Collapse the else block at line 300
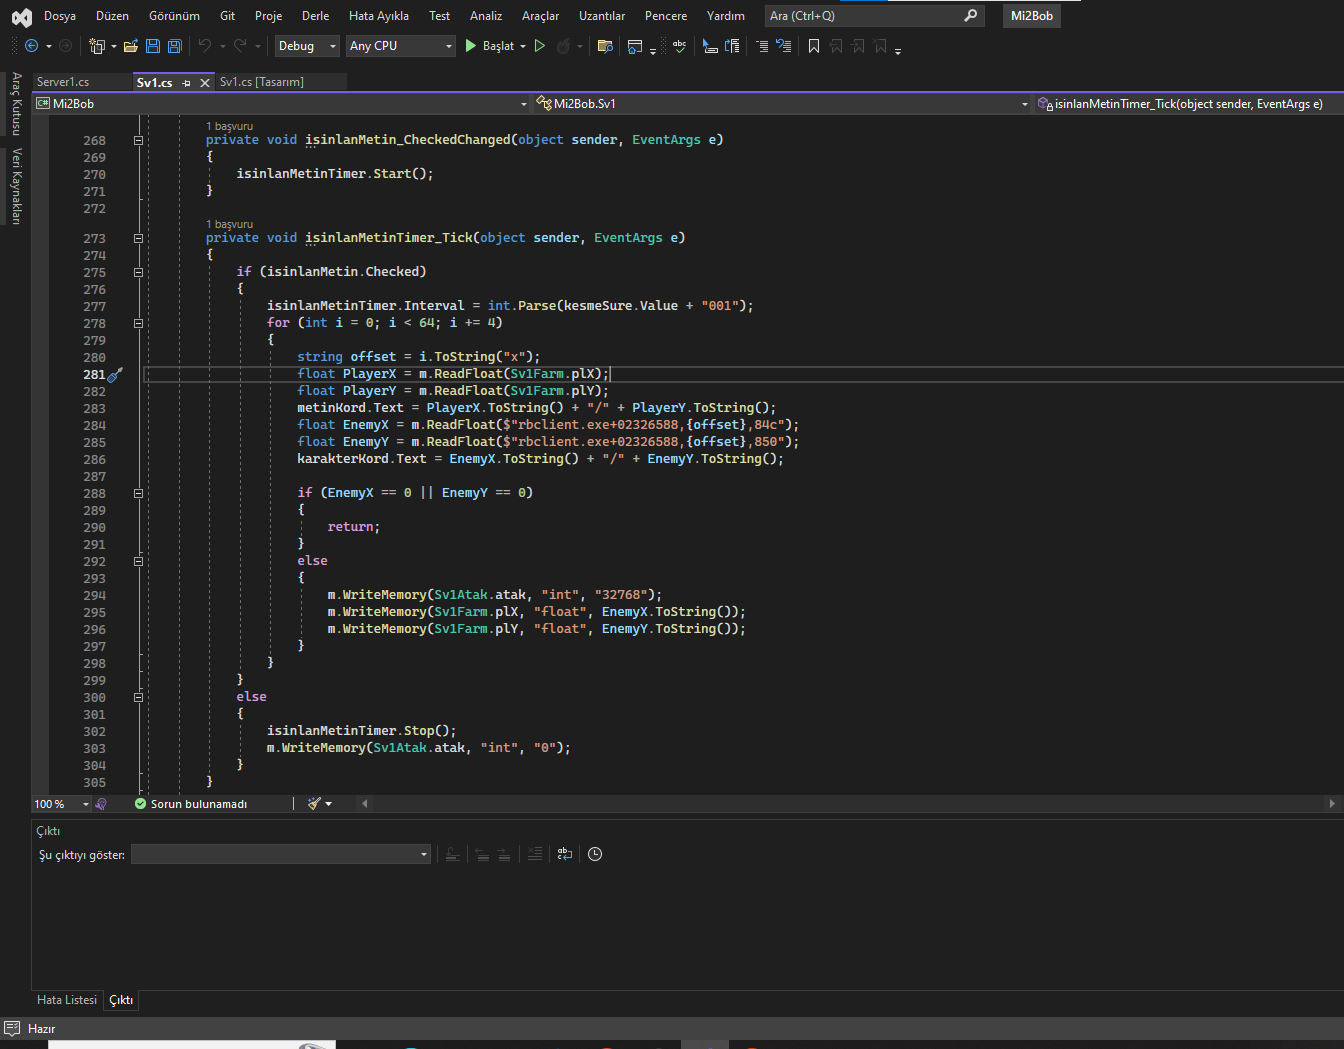The width and height of the screenshot is (1344, 1049). (138, 697)
